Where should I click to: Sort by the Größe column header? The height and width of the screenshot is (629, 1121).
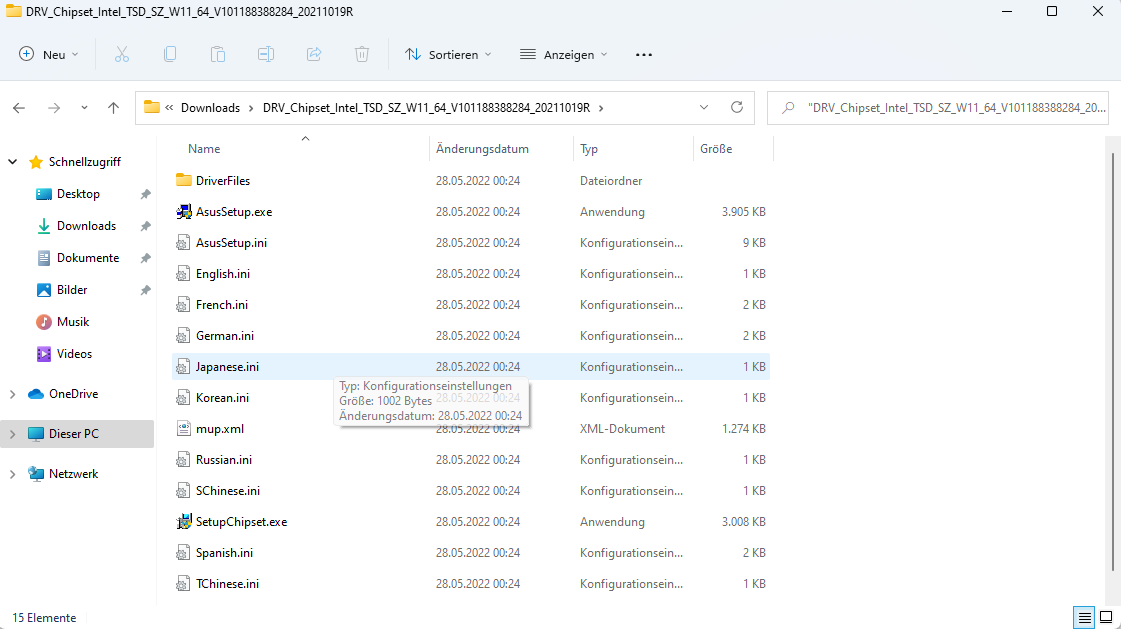pos(716,149)
